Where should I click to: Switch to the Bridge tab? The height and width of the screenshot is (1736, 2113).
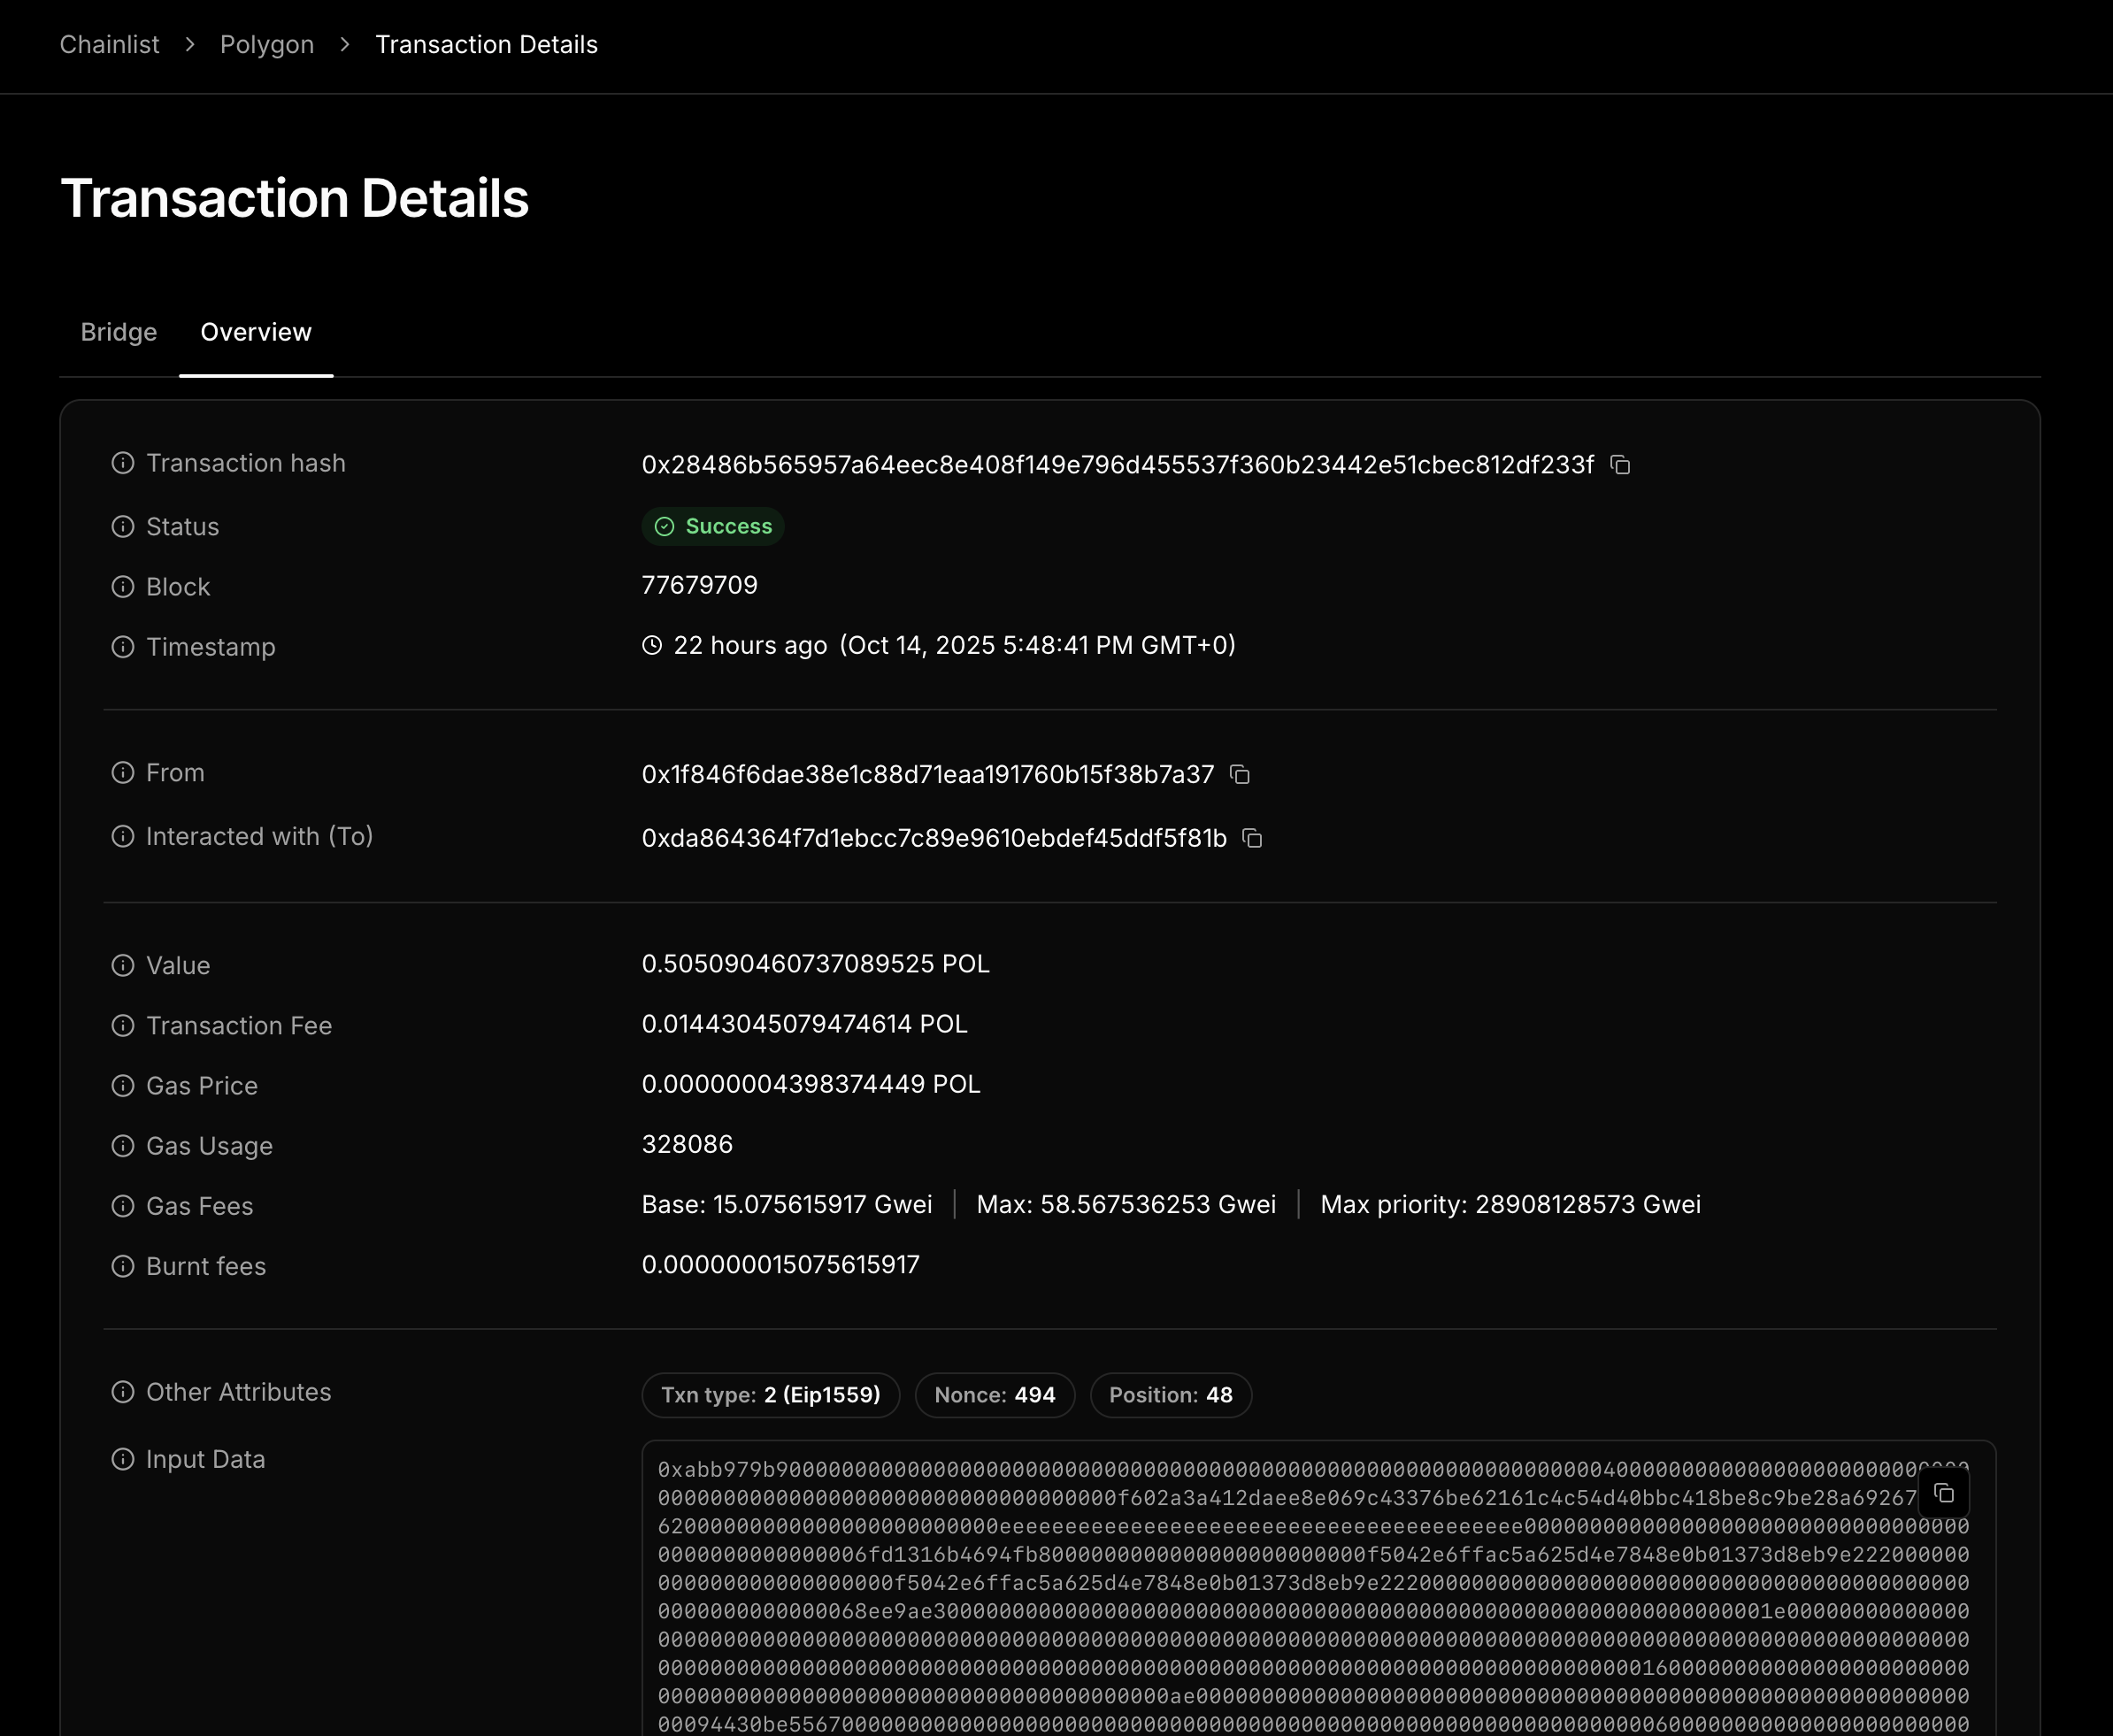pos(119,332)
